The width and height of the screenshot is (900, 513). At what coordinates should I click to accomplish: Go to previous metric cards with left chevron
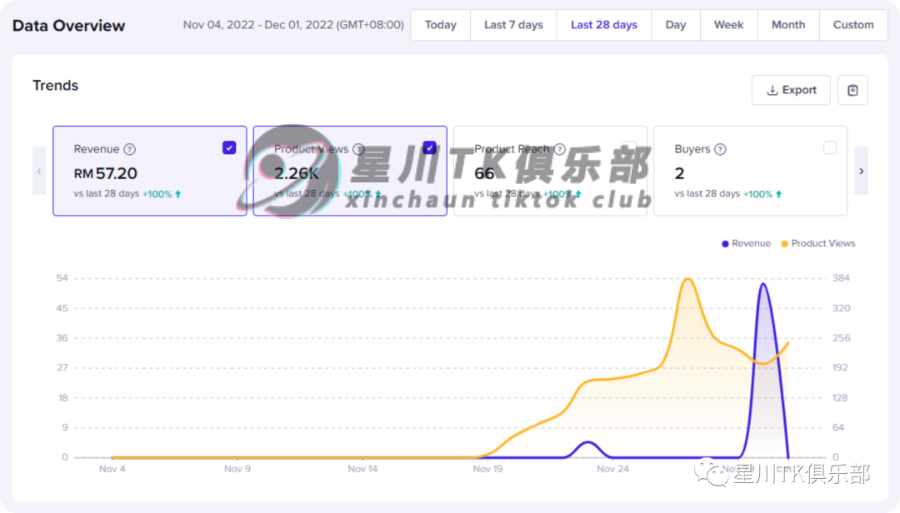click(x=39, y=171)
